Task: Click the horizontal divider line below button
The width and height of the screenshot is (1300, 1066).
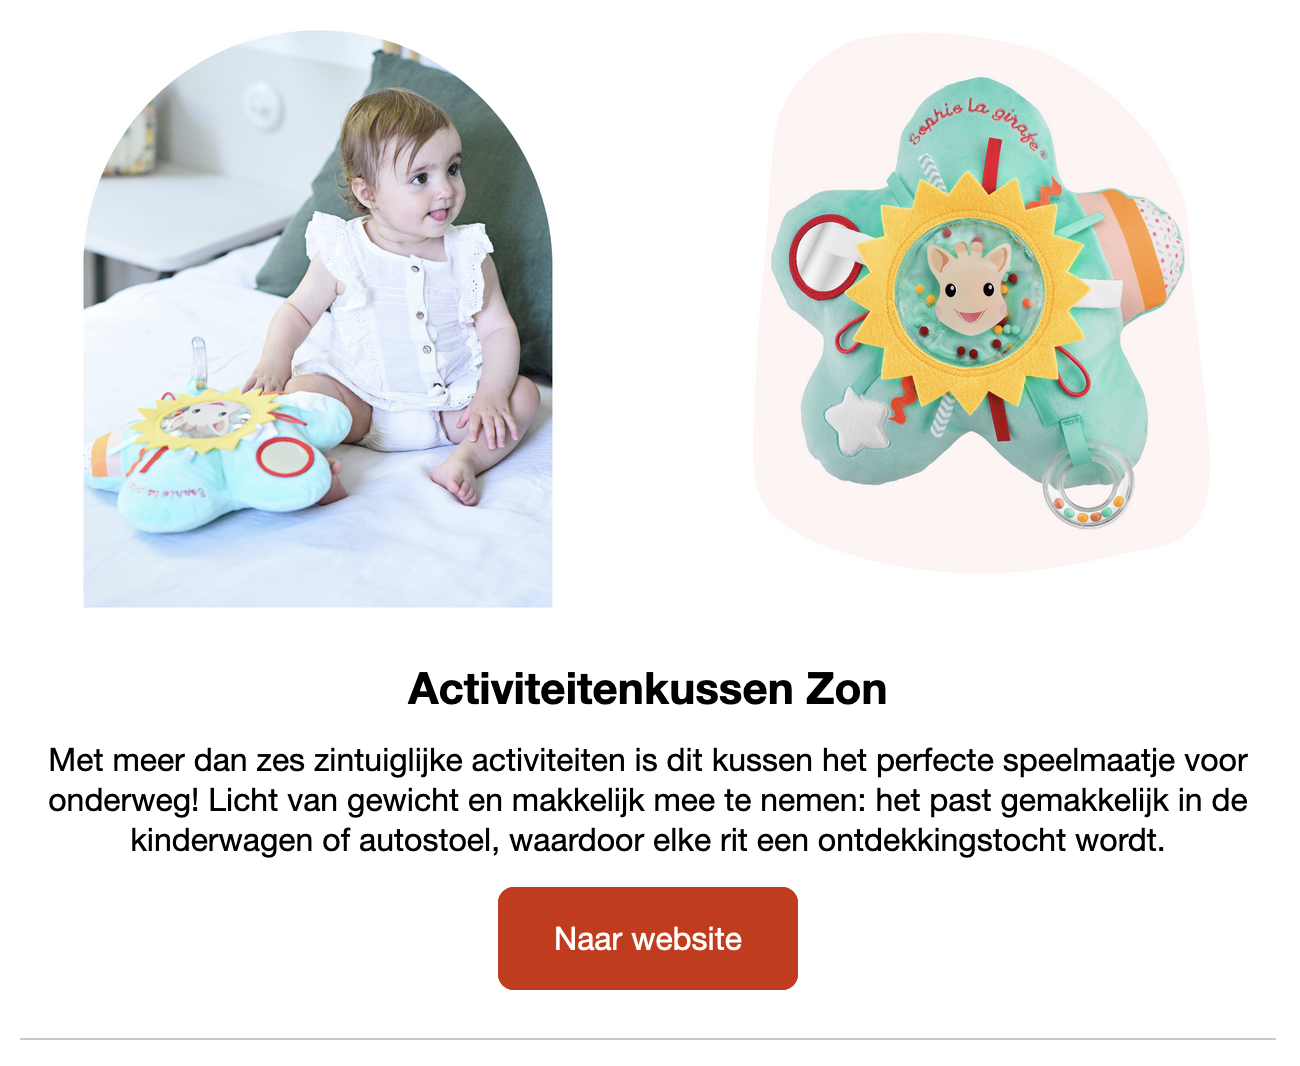Action: coord(648,1039)
